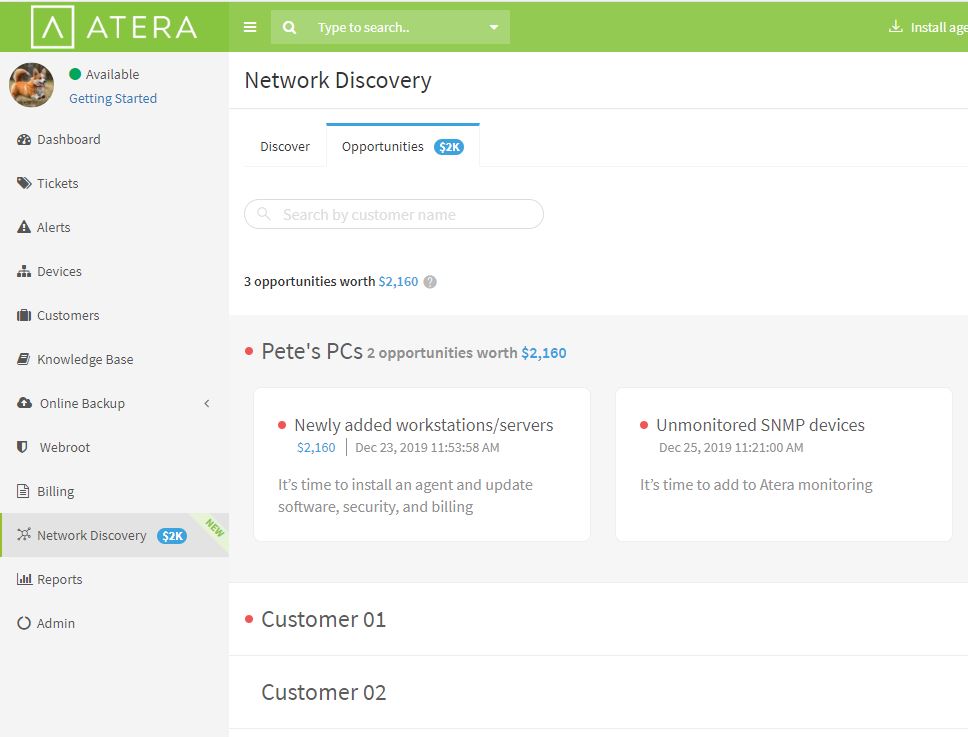
Task: Open Customers via the briefcase icon
Action: pyautogui.click(x=23, y=315)
